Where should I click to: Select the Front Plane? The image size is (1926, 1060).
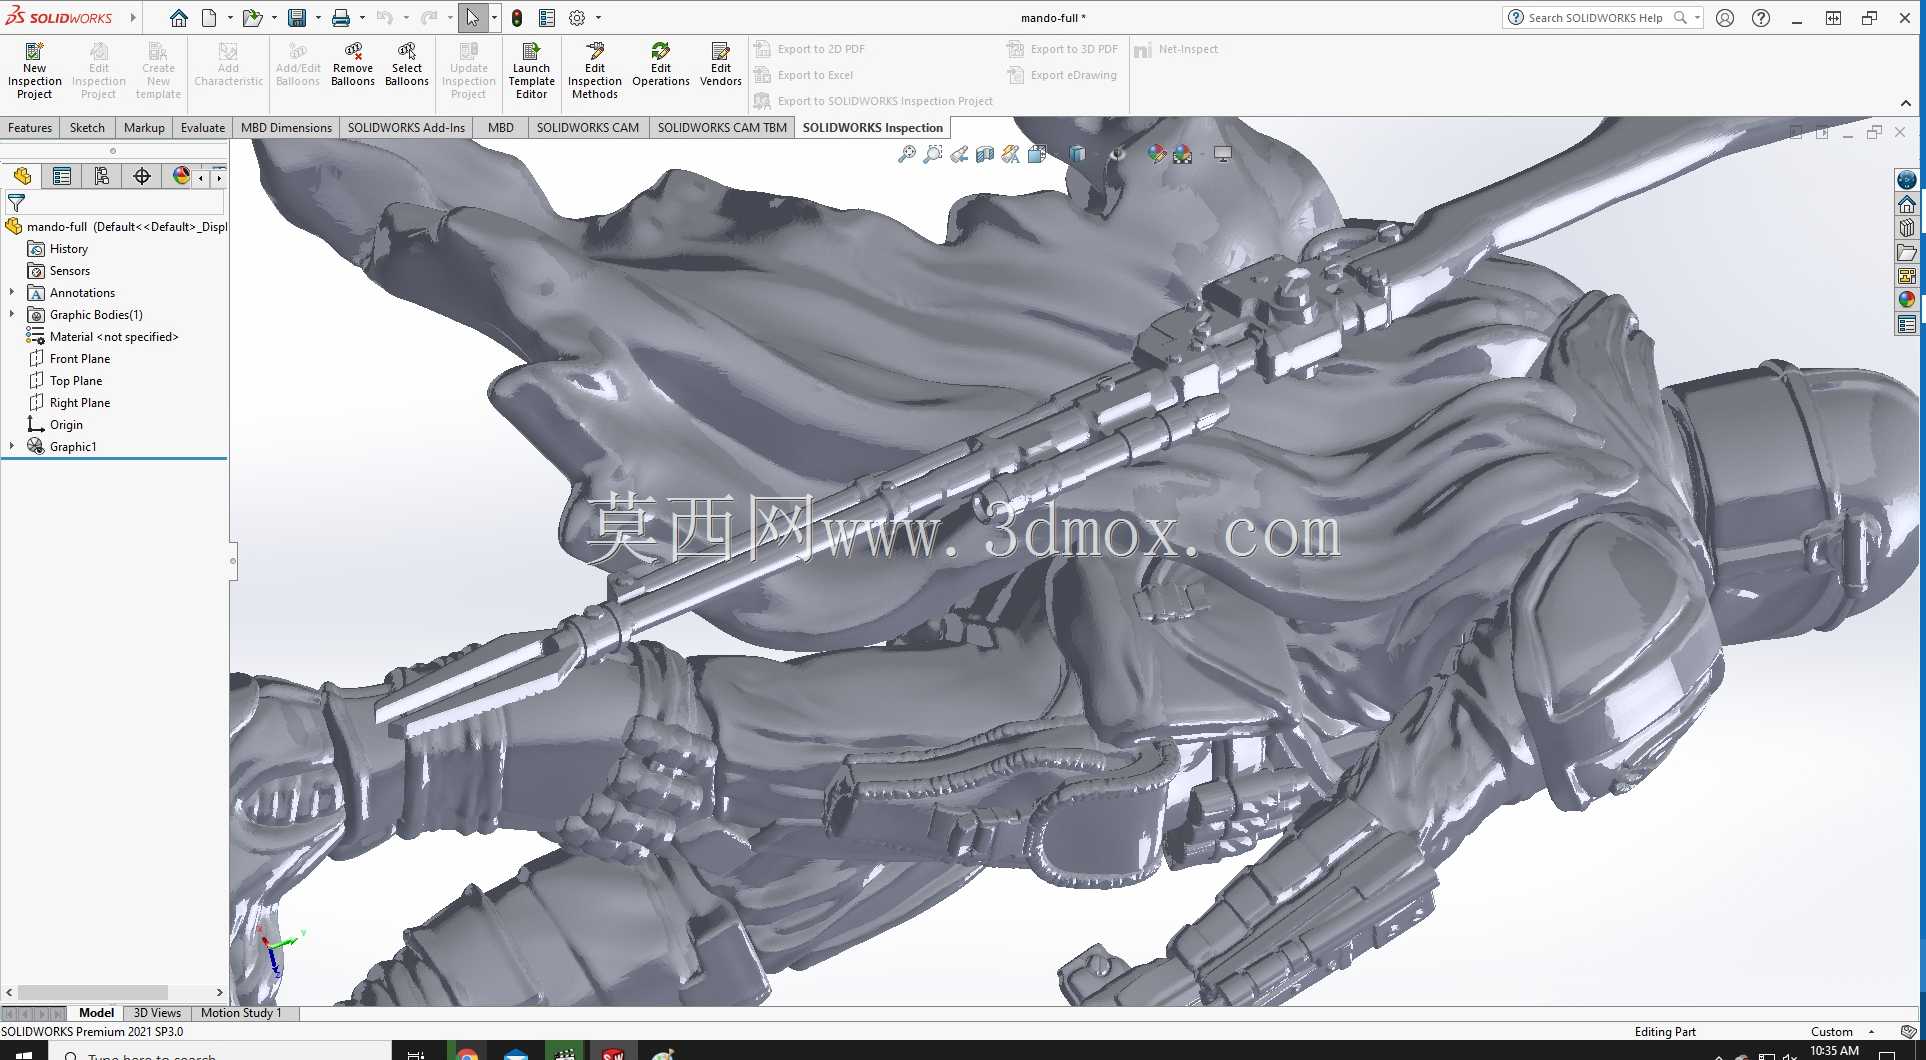[x=80, y=359]
